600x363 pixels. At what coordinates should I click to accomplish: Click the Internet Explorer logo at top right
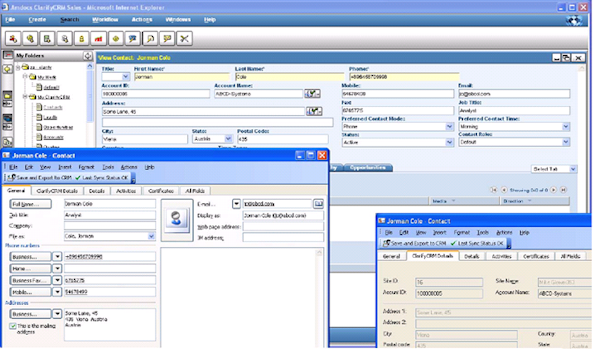click(x=575, y=20)
